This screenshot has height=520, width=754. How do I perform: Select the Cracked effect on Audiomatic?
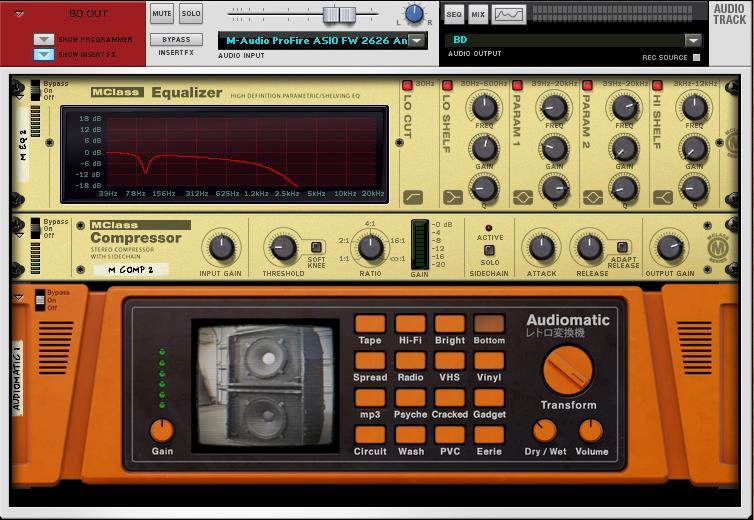[x=450, y=398]
